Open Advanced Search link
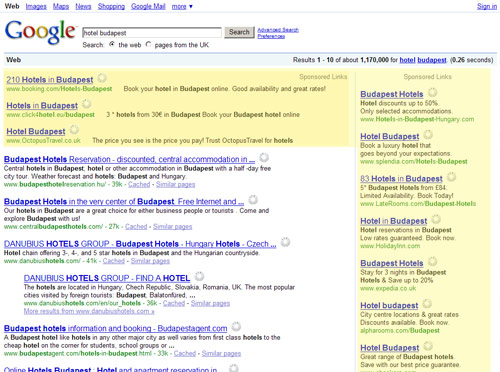The image size is (500, 372). coord(278,30)
